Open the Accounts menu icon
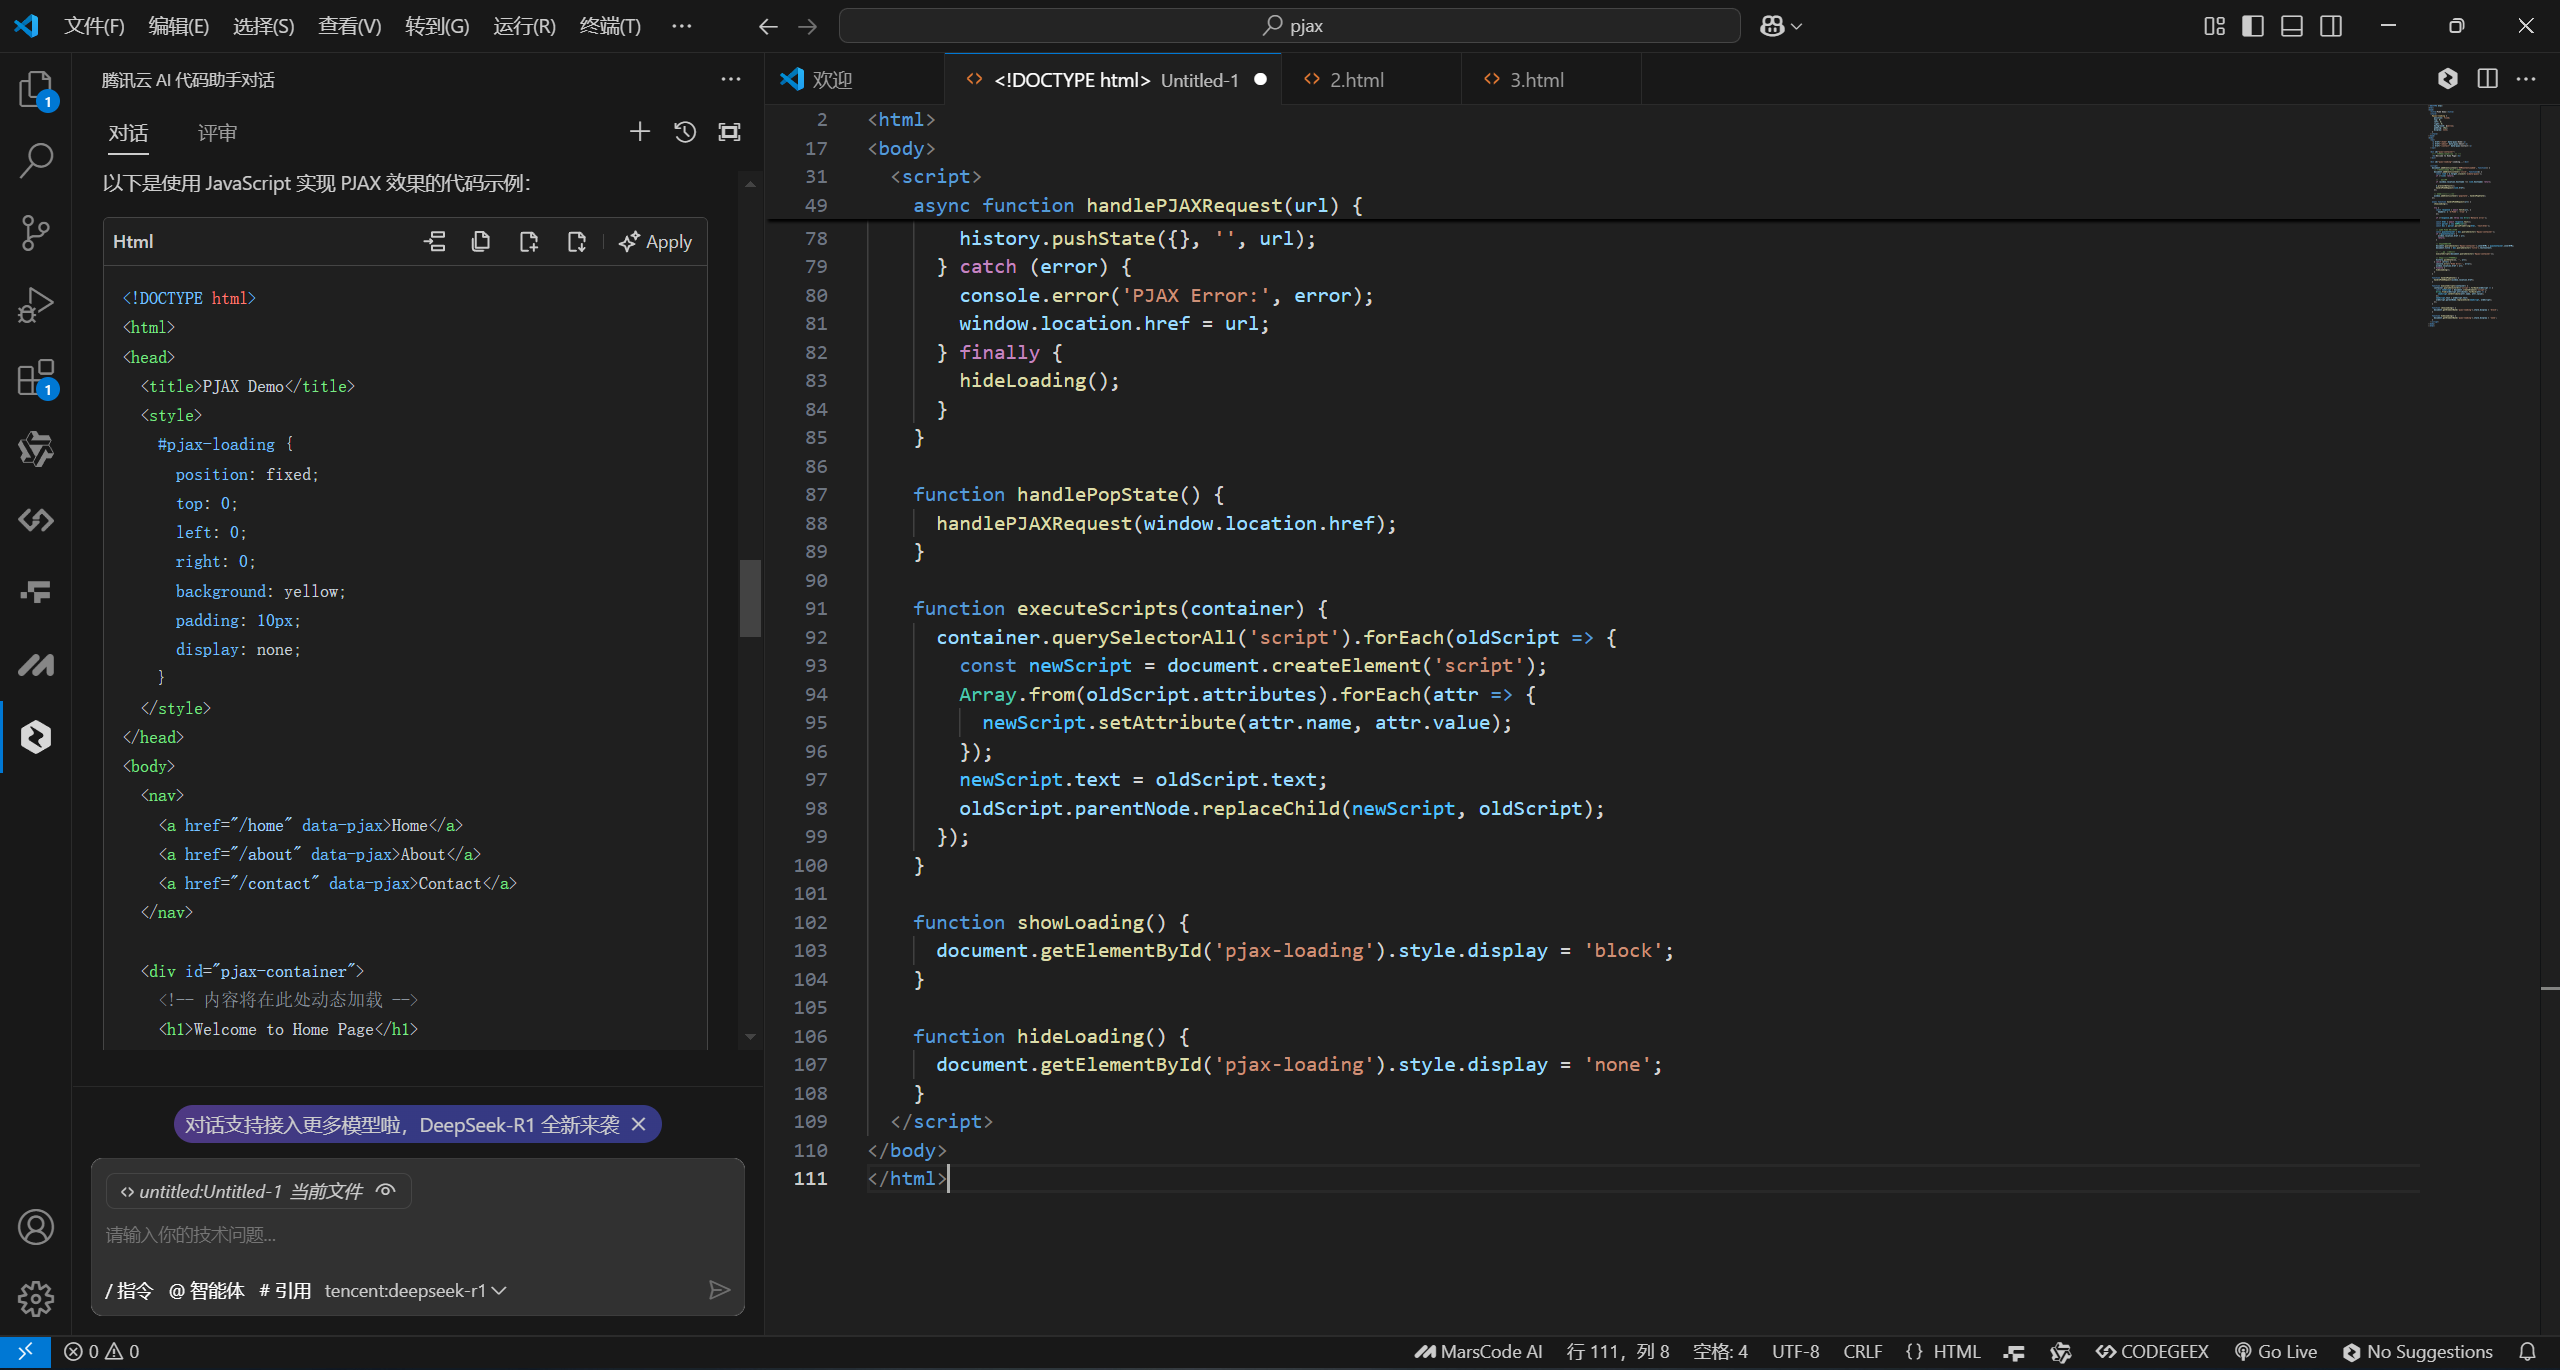 coord(36,1227)
